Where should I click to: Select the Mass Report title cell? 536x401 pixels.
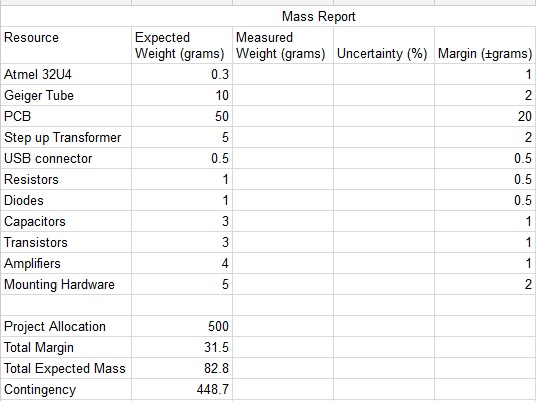point(268,16)
